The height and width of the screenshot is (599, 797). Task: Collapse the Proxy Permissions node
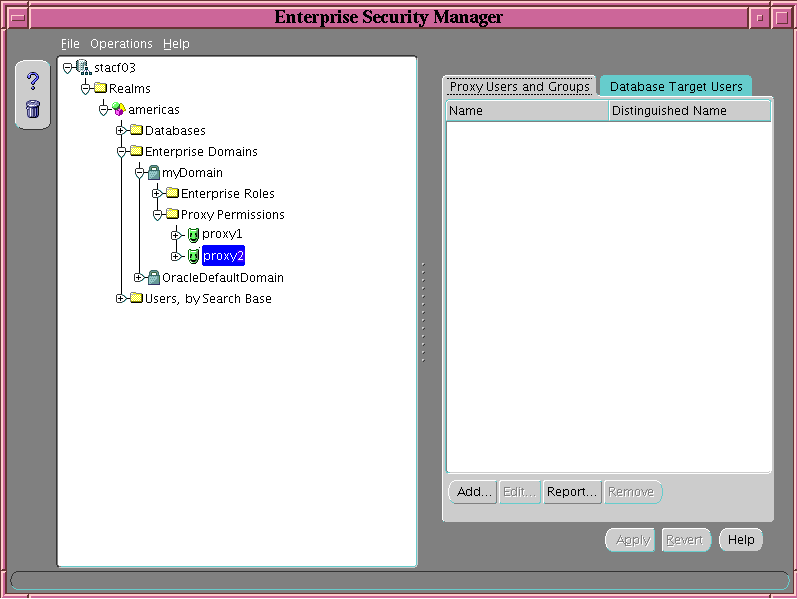click(157, 215)
